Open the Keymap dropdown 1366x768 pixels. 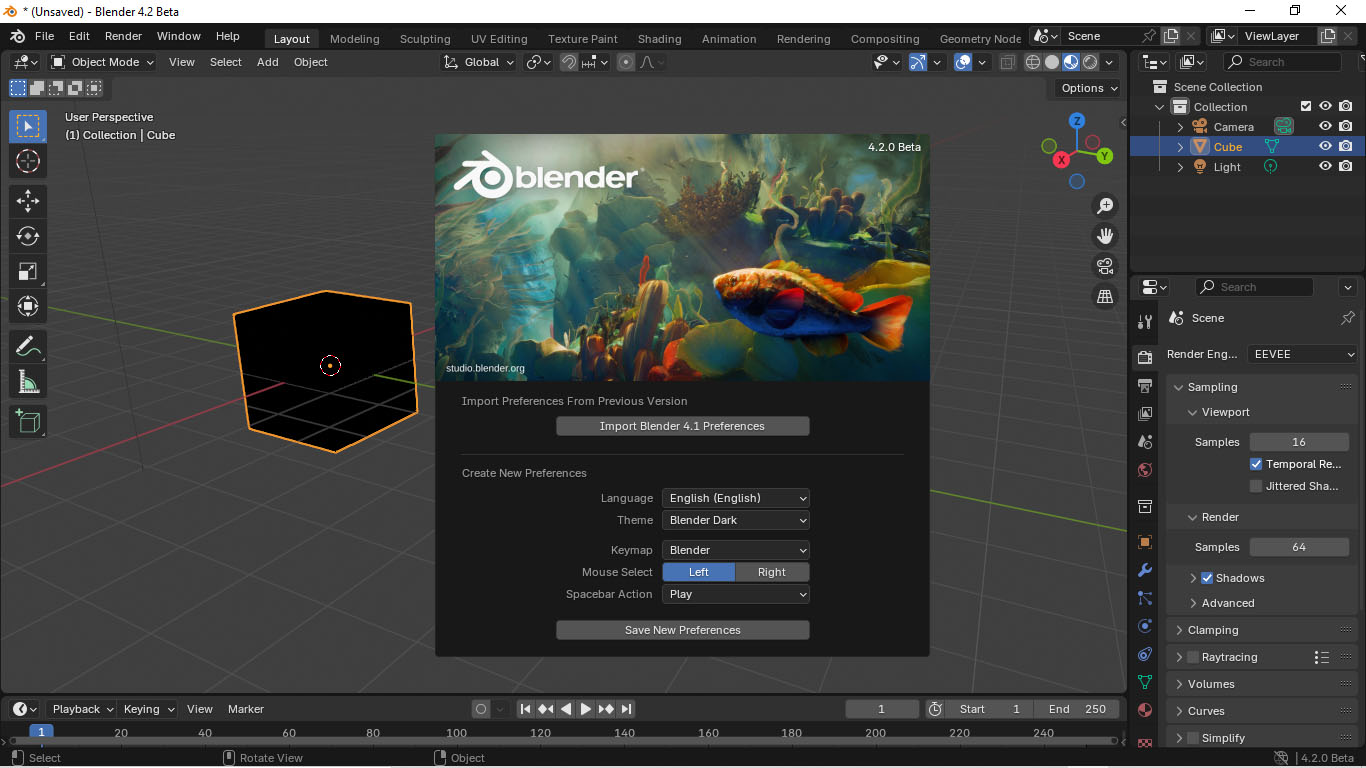coord(736,550)
